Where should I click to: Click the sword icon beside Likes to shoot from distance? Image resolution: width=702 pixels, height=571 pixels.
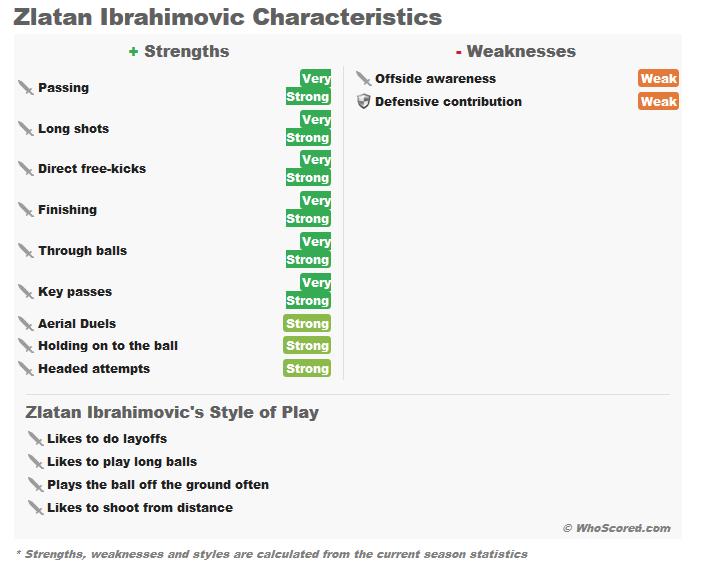click(x=36, y=508)
